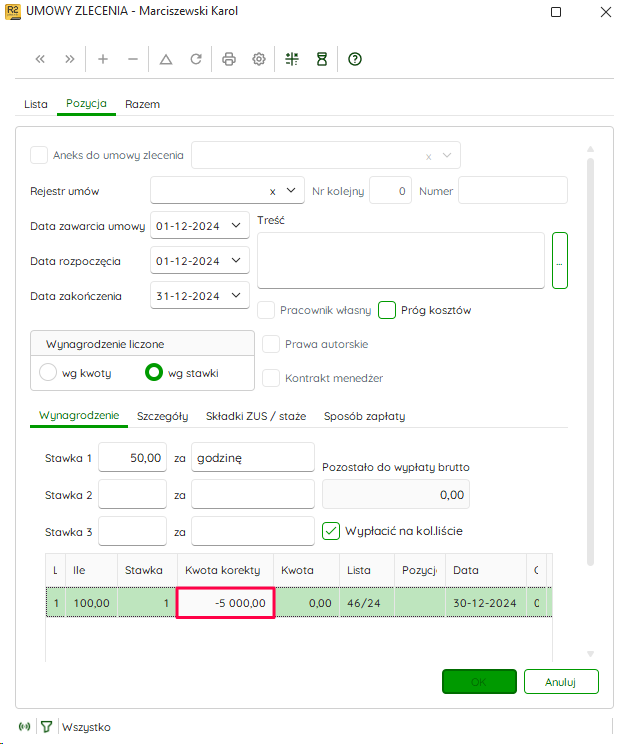The image size is (622, 744).
Task: Open the Wynagrodzenie sub-tab
Action: 79,416
